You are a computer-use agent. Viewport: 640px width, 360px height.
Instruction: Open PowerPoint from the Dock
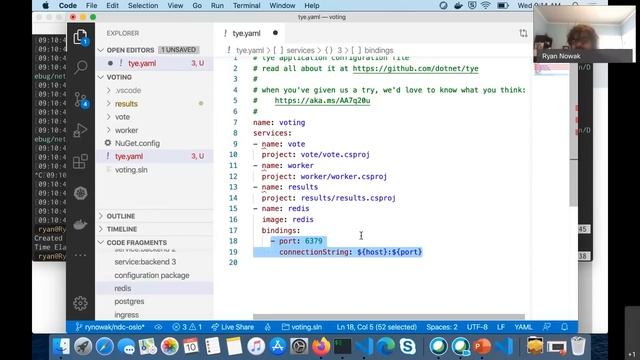pyautogui.click(x=482, y=347)
